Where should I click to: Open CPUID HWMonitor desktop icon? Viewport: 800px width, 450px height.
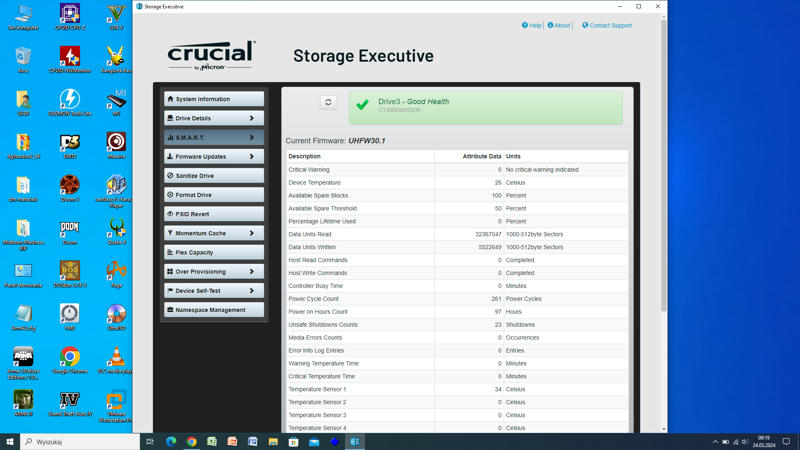[70, 59]
